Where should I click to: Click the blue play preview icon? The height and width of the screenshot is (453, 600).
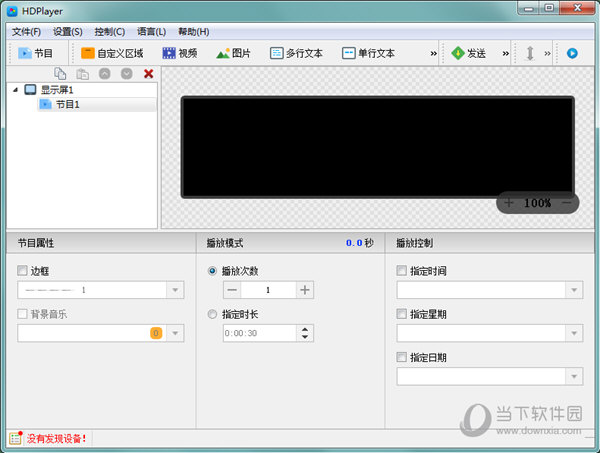pyautogui.click(x=572, y=53)
